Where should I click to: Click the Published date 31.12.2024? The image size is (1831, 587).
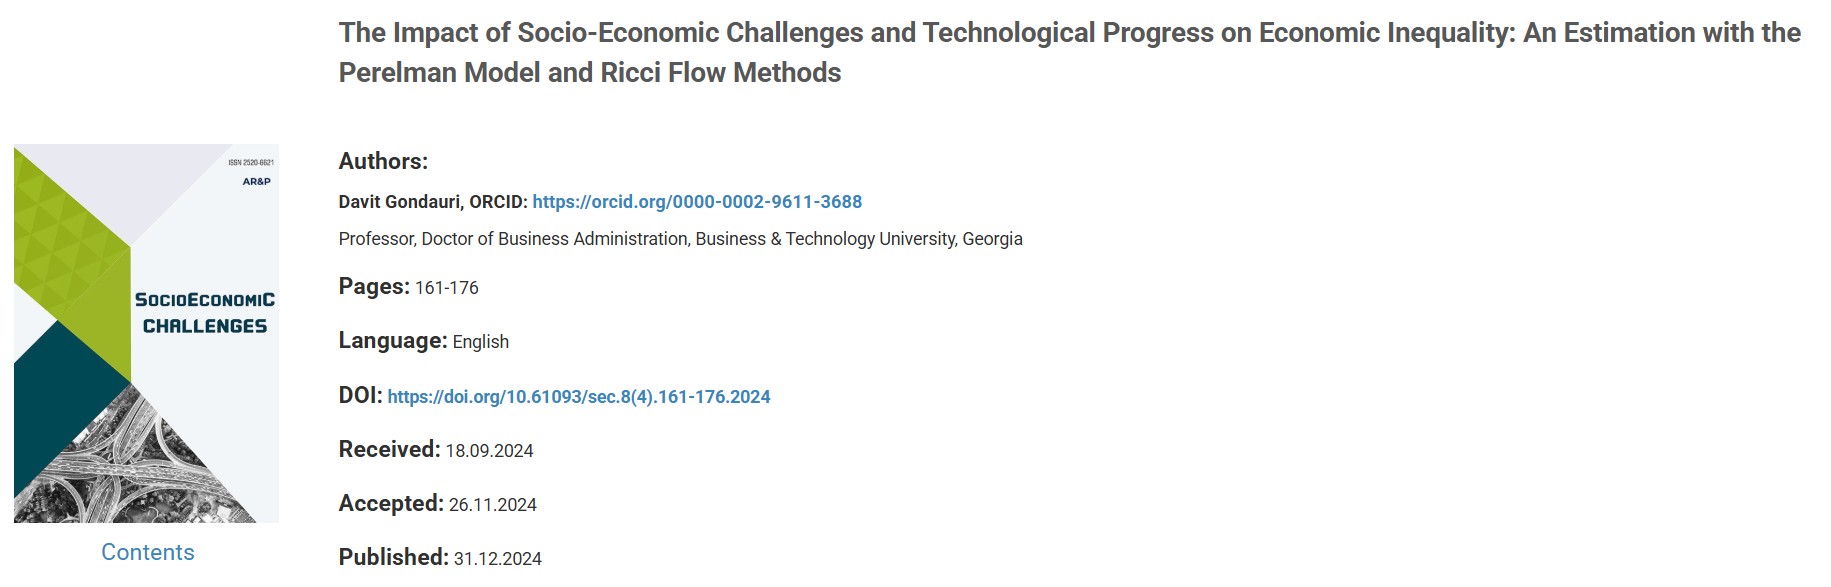pos(498,559)
